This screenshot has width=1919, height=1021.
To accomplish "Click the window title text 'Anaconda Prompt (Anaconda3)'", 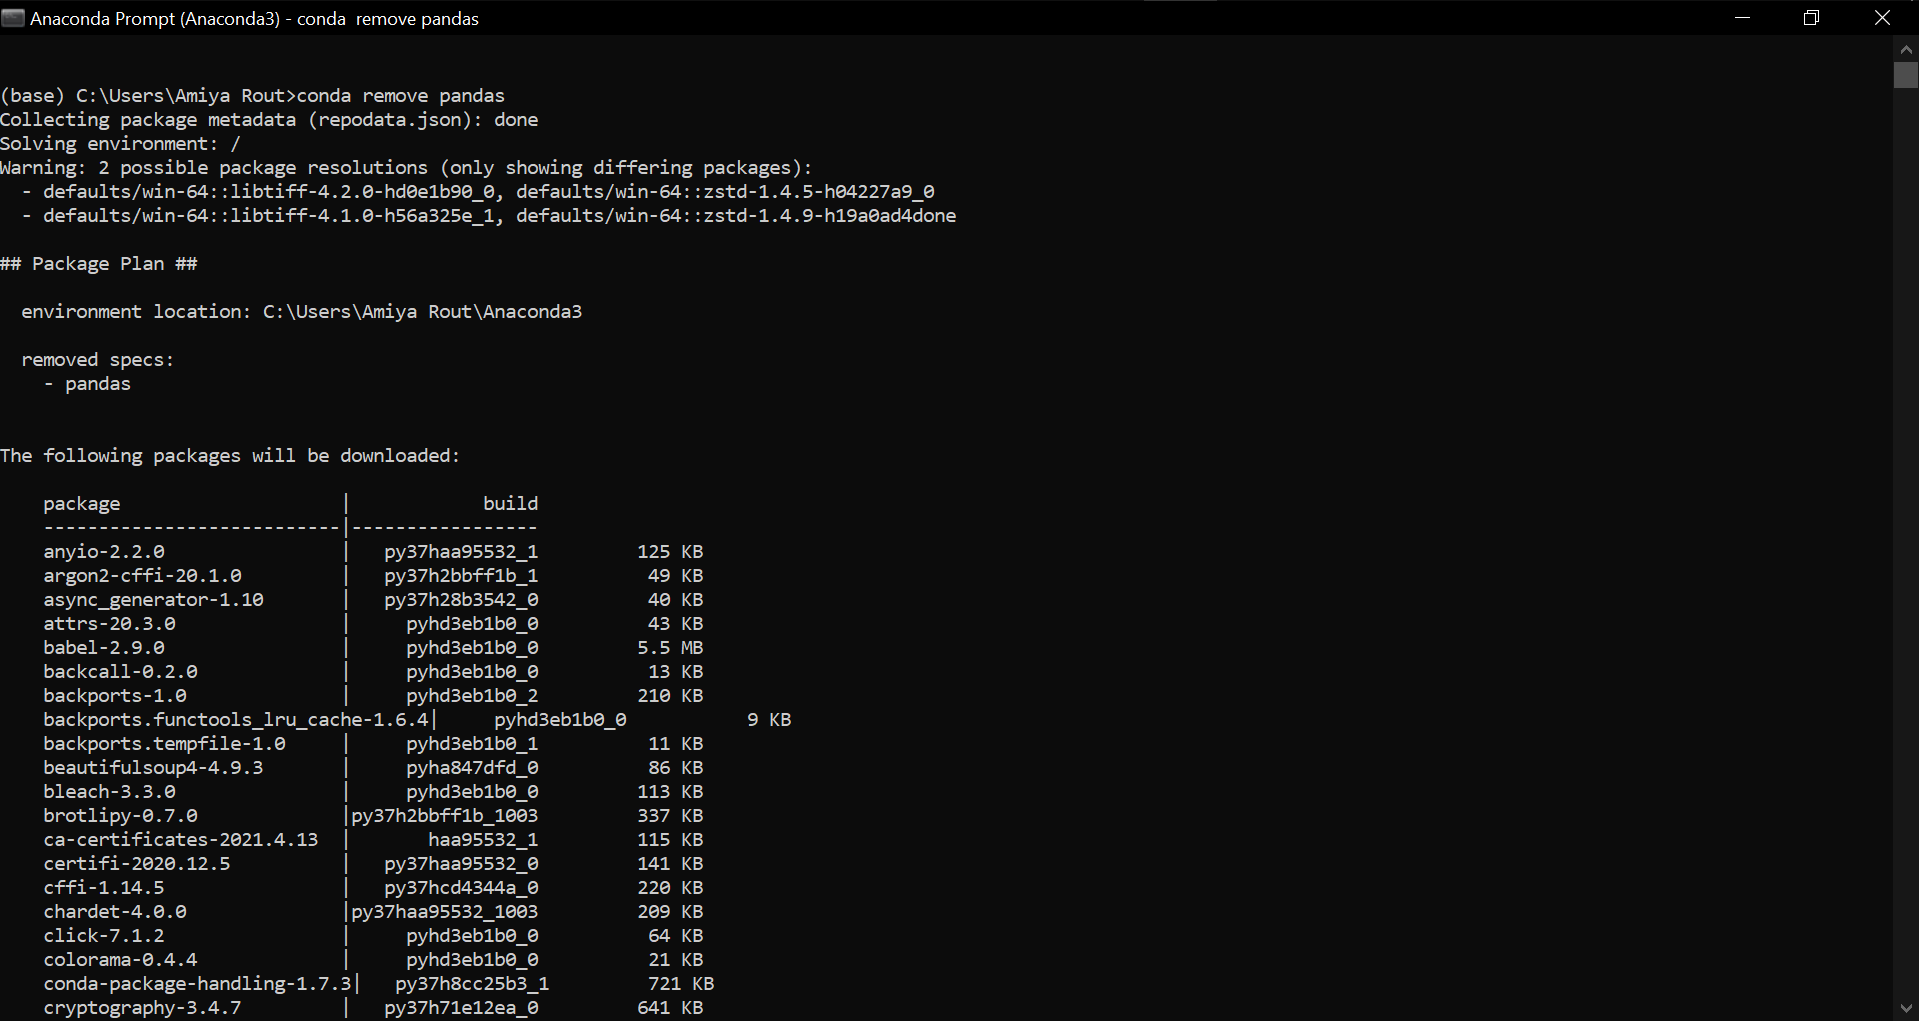I will (x=155, y=19).
